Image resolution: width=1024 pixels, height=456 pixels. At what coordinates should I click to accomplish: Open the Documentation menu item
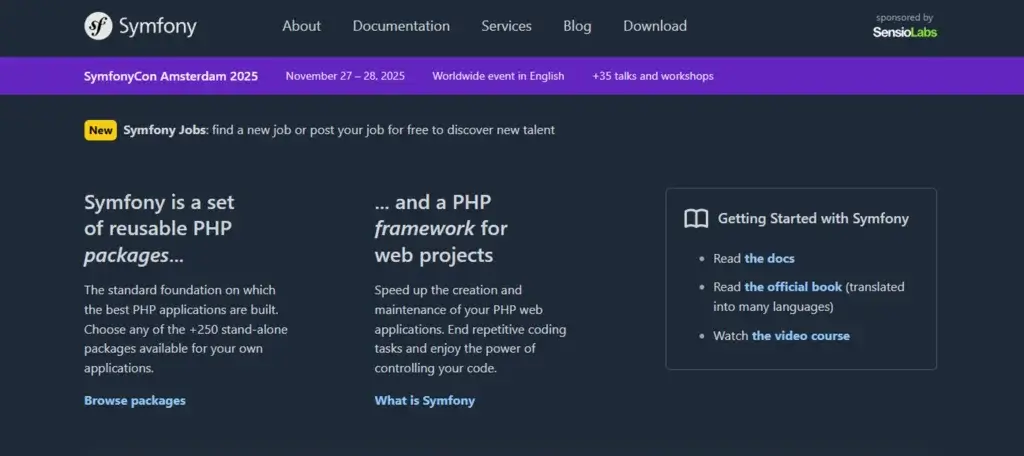[401, 26]
